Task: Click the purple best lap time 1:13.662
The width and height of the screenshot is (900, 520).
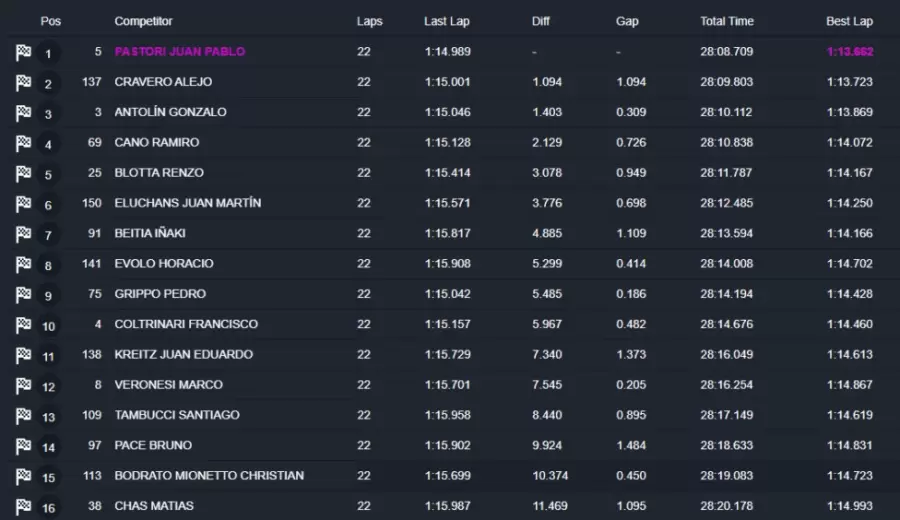Action: [x=849, y=51]
